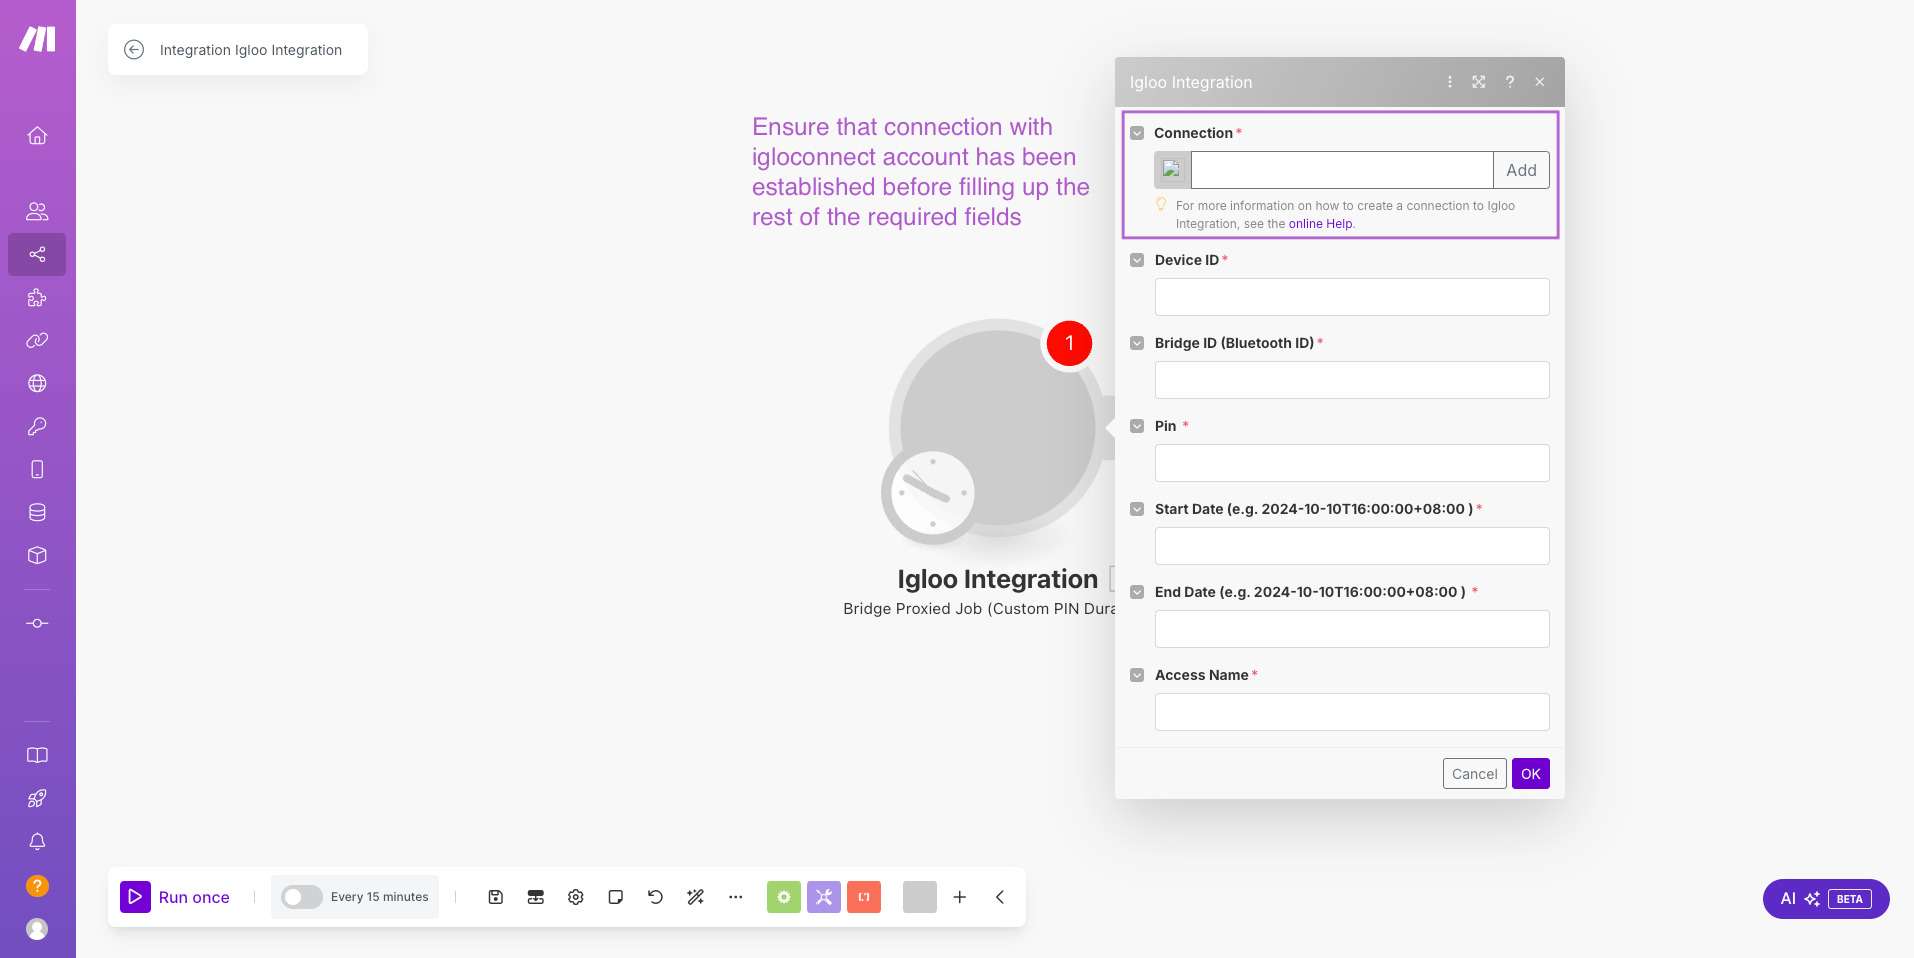Click the Integration Igloo Integration scenario title
Image resolution: width=1914 pixels, height=958 pixels.
(251, 50)
